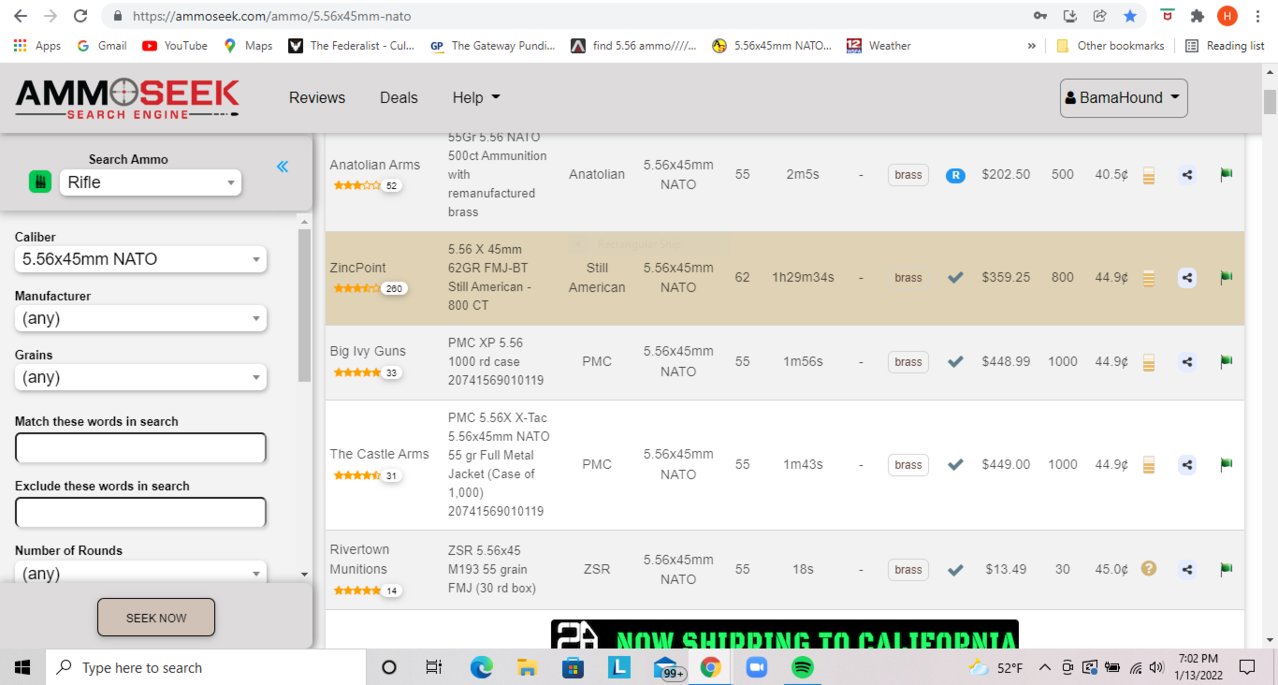Viewport: 1278px width, 685px height.
Task: Open the Gmail bookmark
Action: point(101,46)
